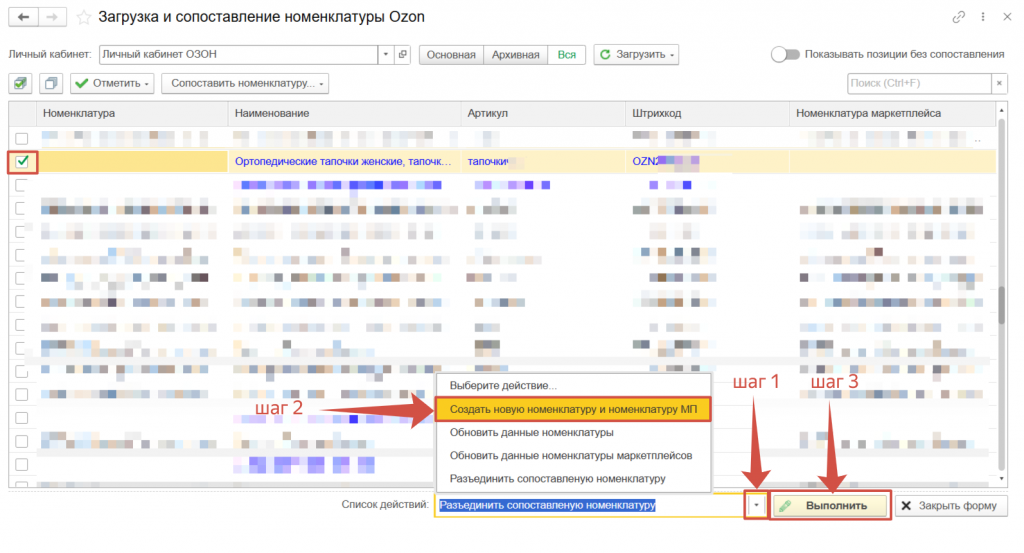The height and width of the screenshot is (553, 1024).
Task: Click the check-all rows toolbar icon
Action: pyautogui.click(x=22, y=83)
